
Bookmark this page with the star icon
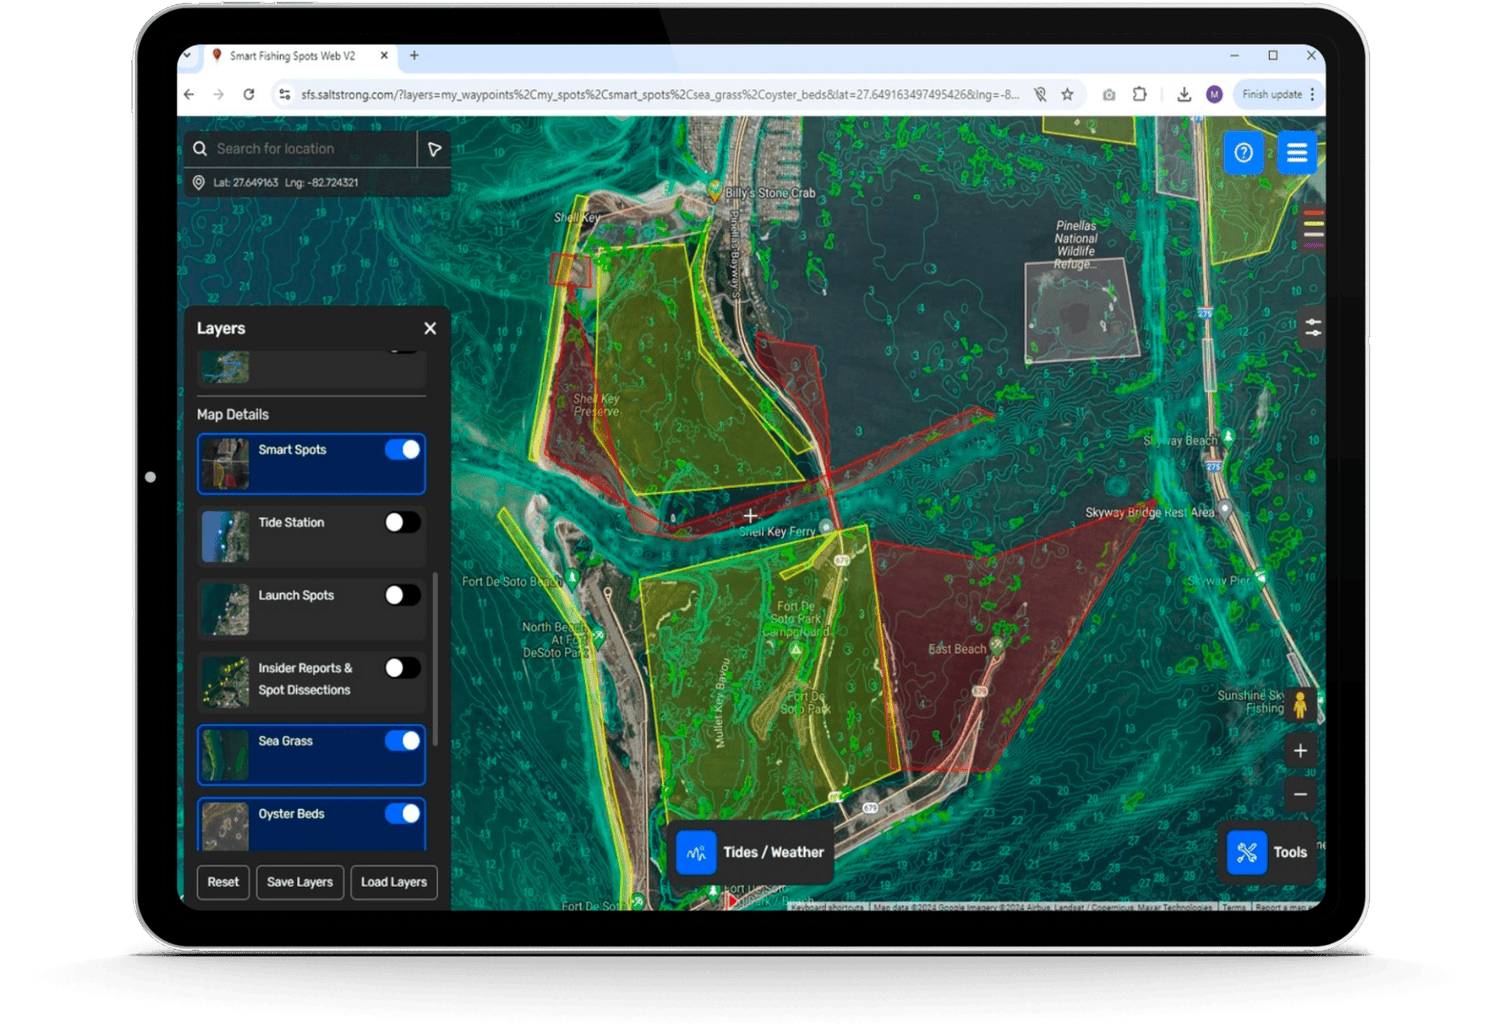pyautogui.click(x=1067, y=95)
